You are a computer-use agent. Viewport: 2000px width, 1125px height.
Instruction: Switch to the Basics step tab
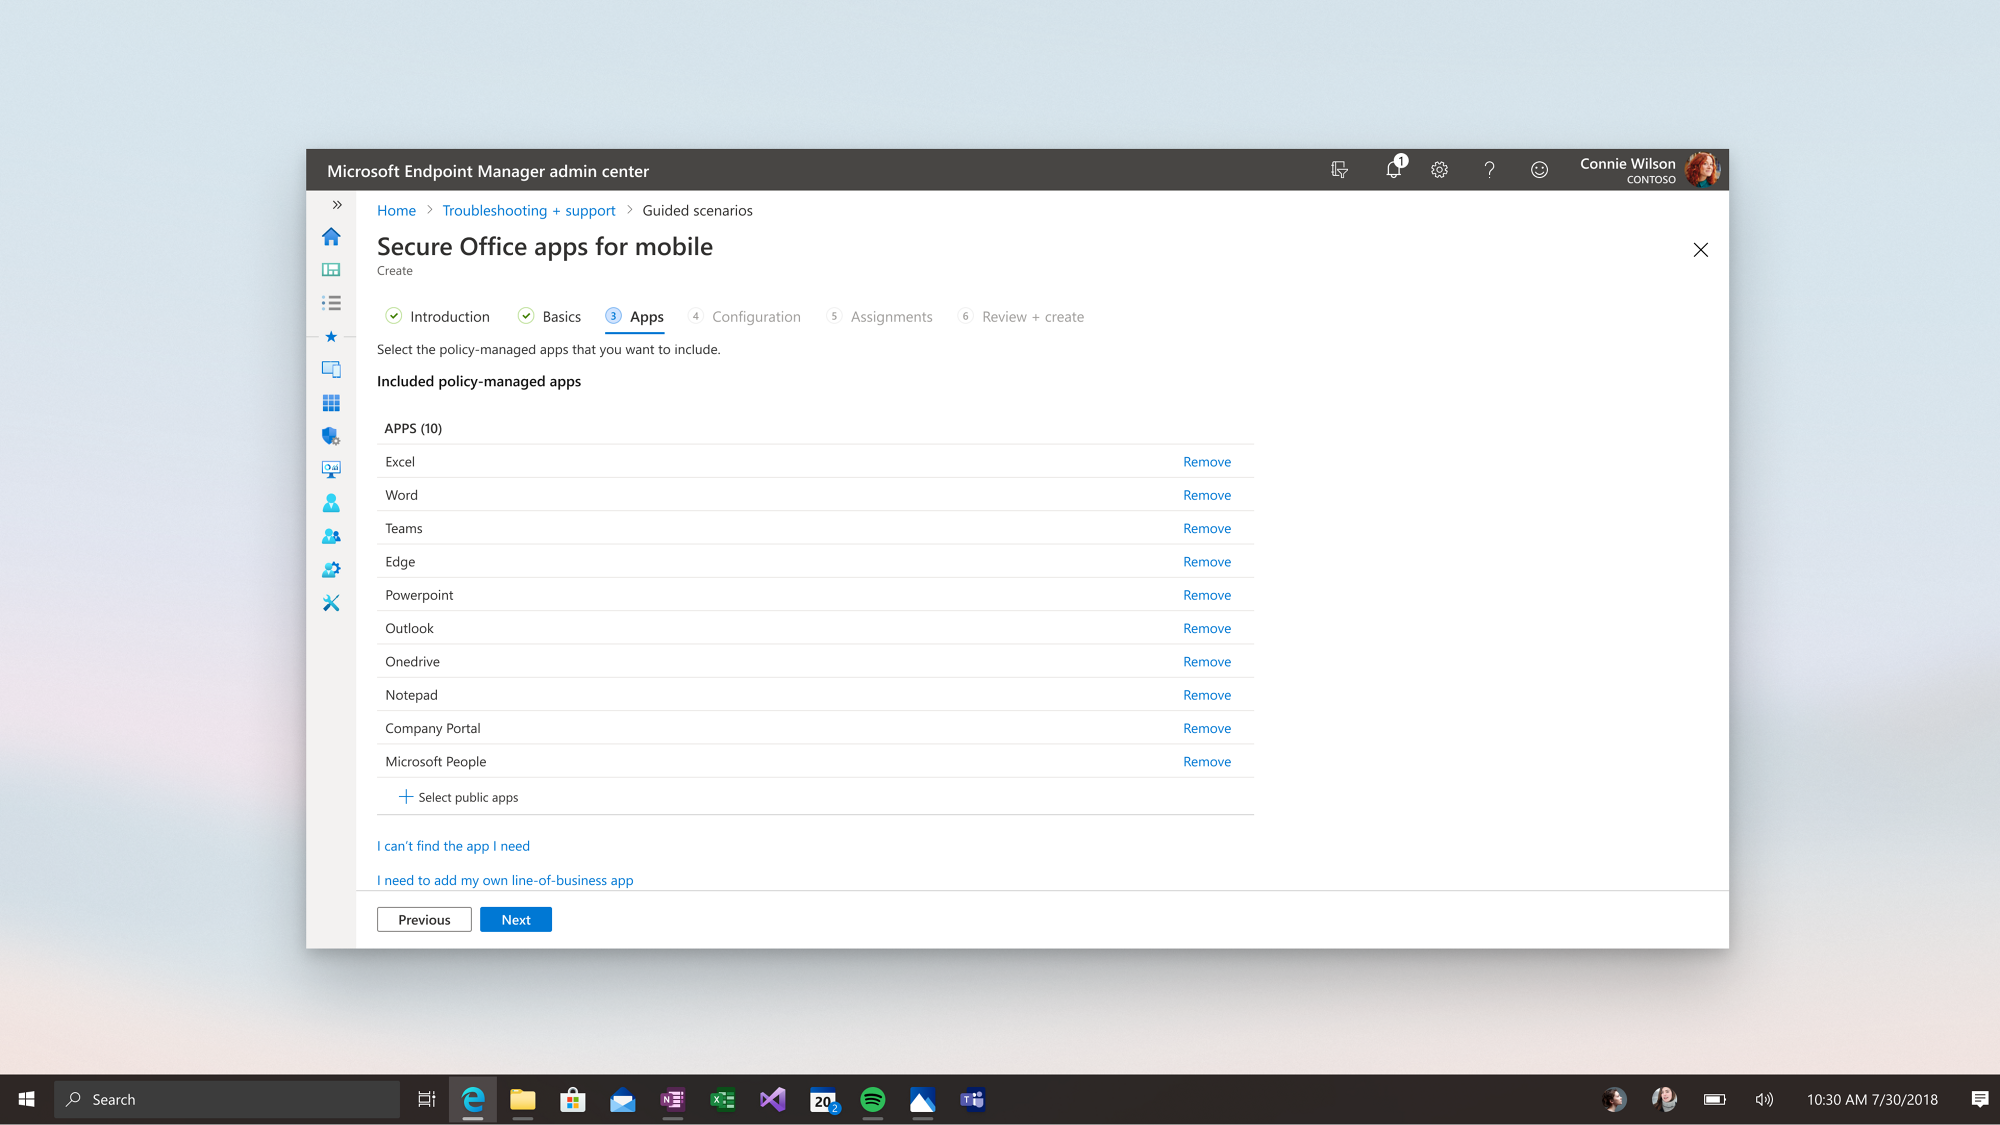point(549,317)
